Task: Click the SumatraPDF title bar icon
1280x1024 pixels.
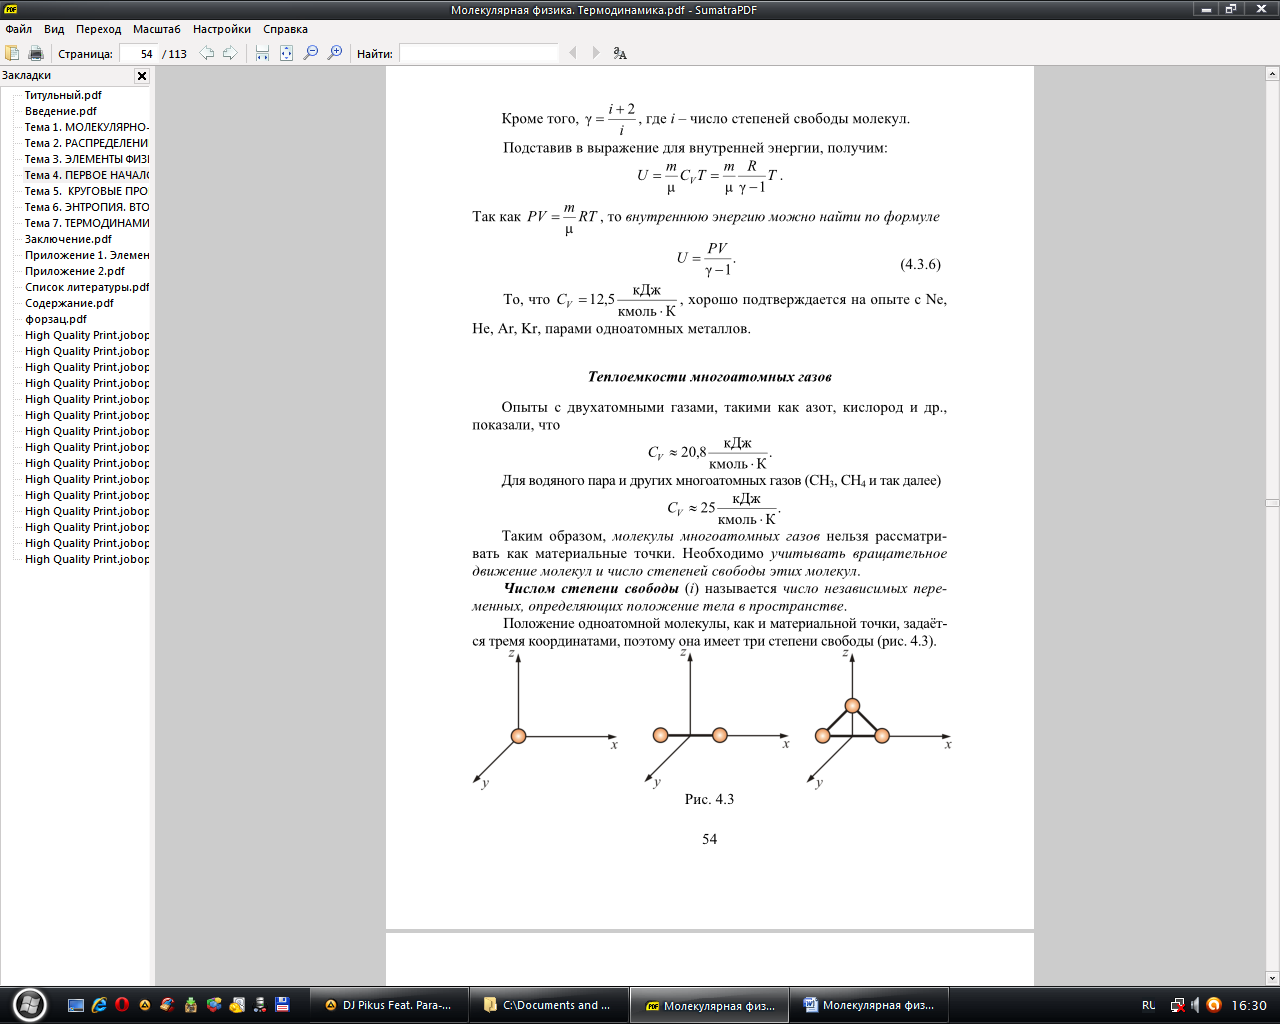Action: pos(10,9)
